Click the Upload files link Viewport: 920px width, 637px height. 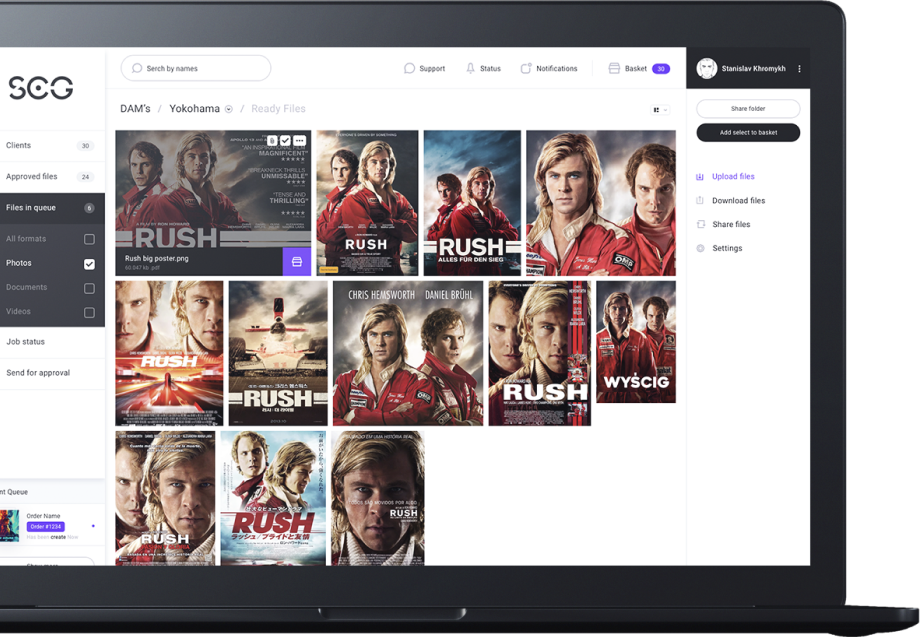(733, 177)
